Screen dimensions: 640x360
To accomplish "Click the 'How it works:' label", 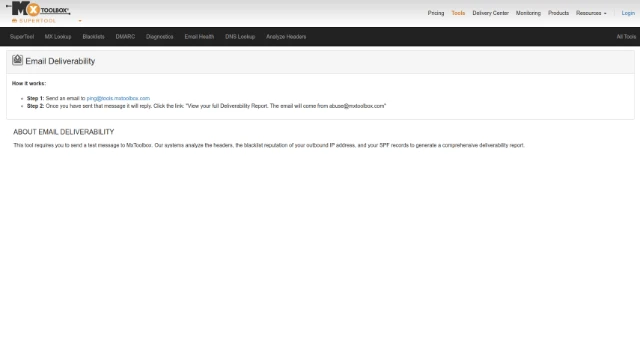I will pyautogui.click(x=29, y=83).
